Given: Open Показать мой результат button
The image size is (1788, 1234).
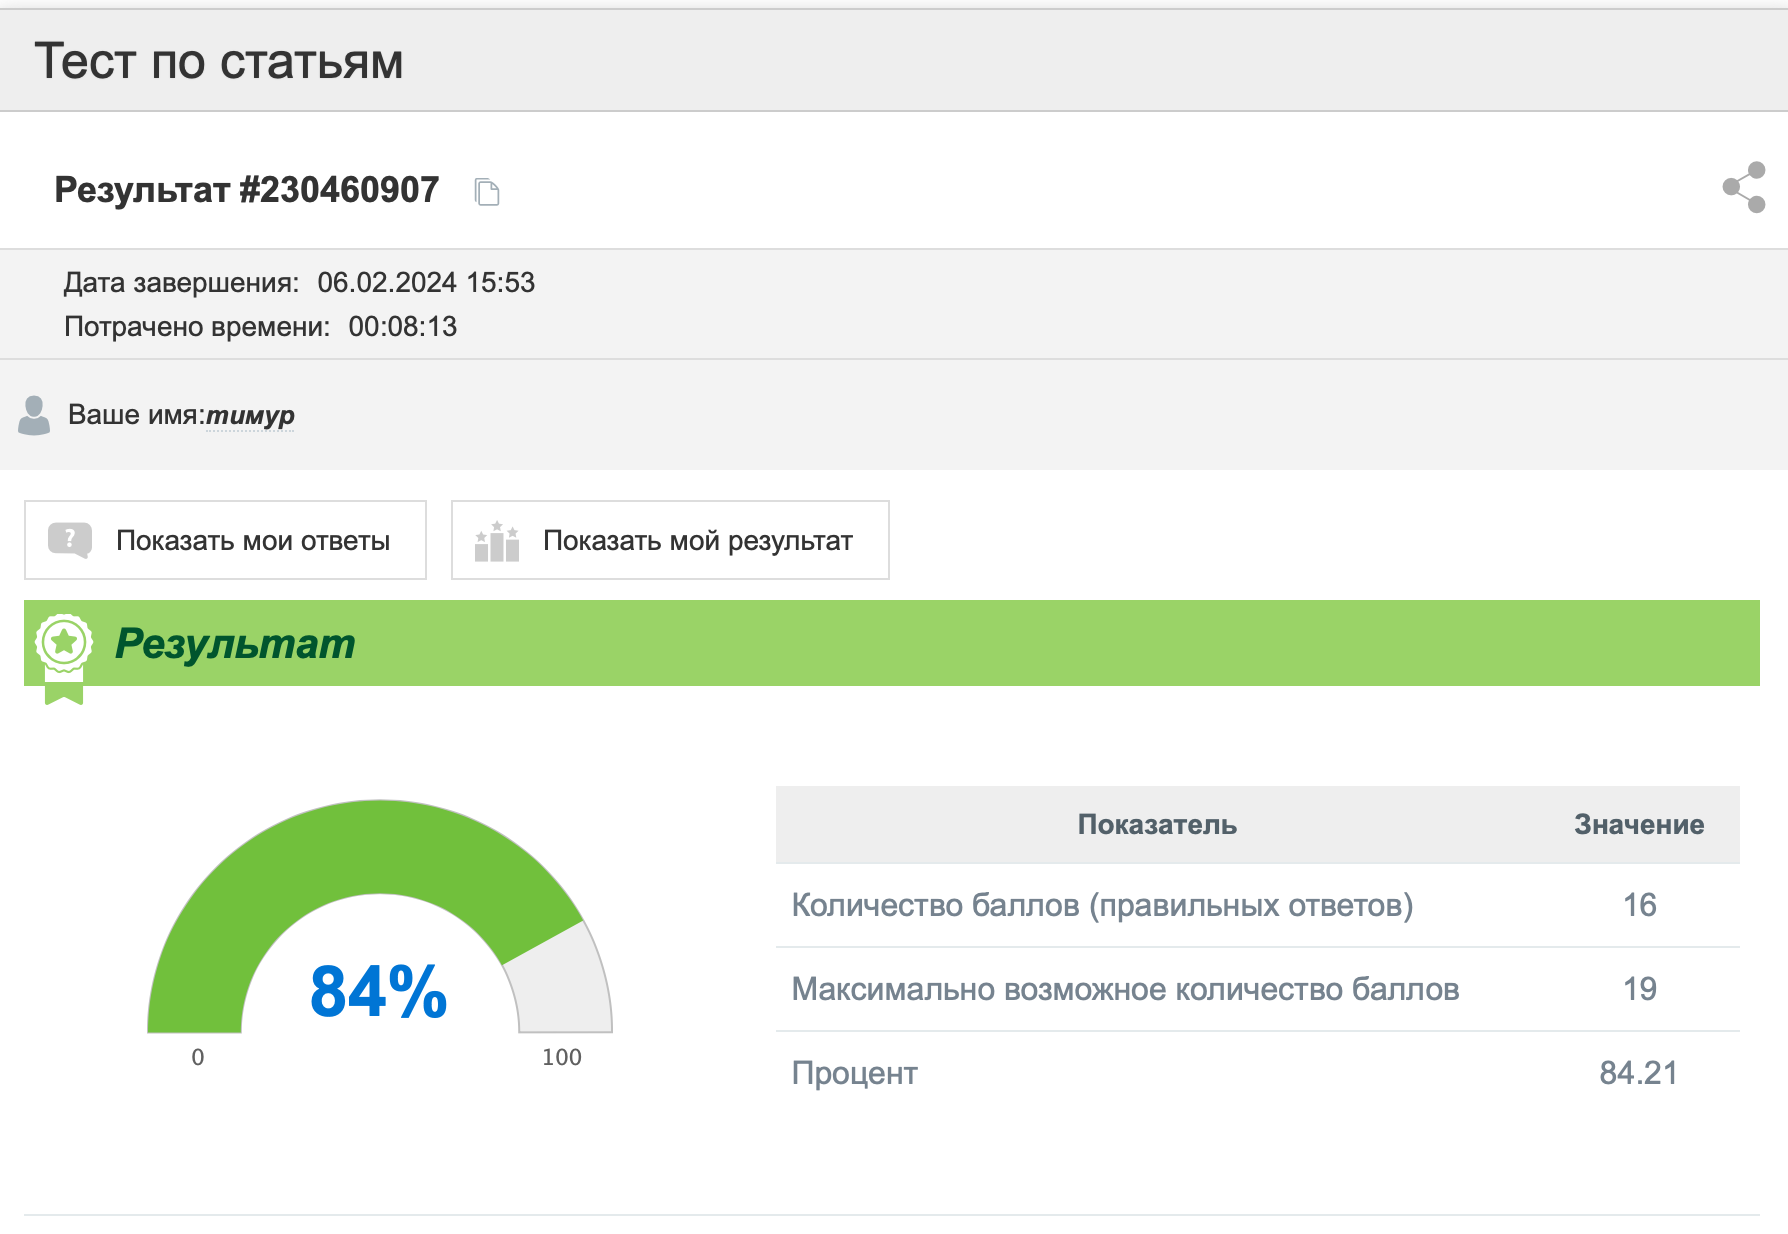Looking at the screenshot, I should coord(670,540).
